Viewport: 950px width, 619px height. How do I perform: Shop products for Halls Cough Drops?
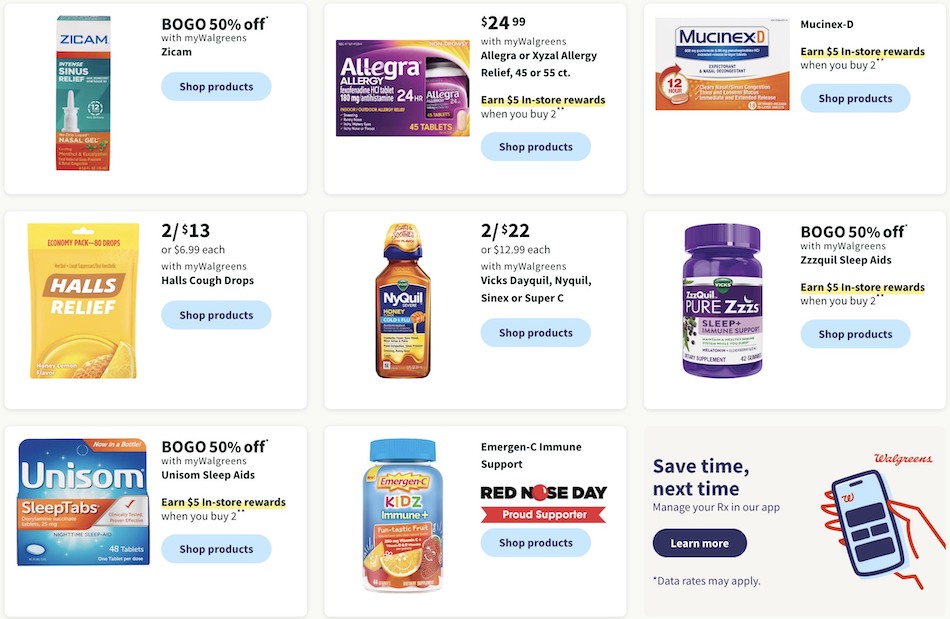coord(216,315)
